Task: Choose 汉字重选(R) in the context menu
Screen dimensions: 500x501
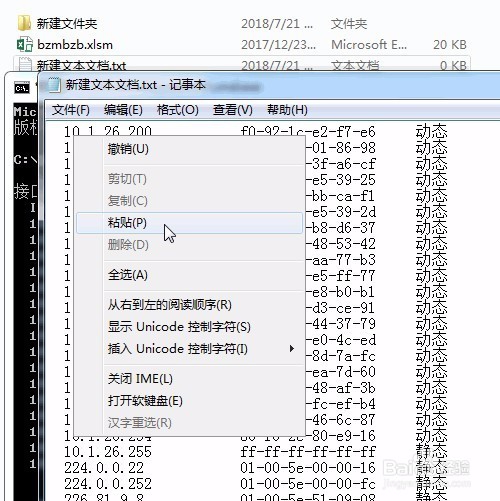Action: click(x=189, y=423)
